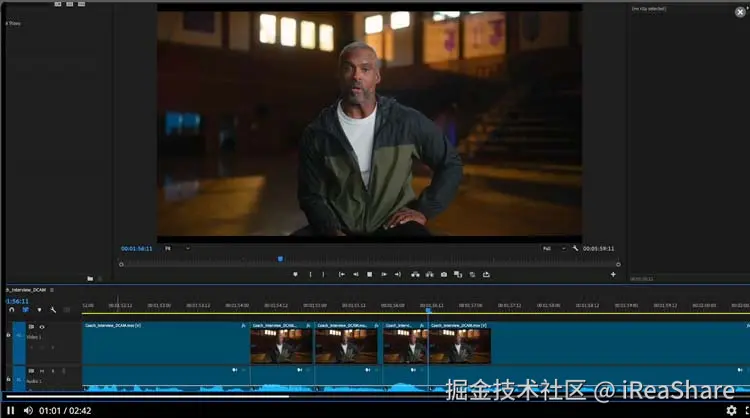This screenshot has width=750, height=418.
Task: Select the clip right of the timeline playhead
Action: coord(589,343)
